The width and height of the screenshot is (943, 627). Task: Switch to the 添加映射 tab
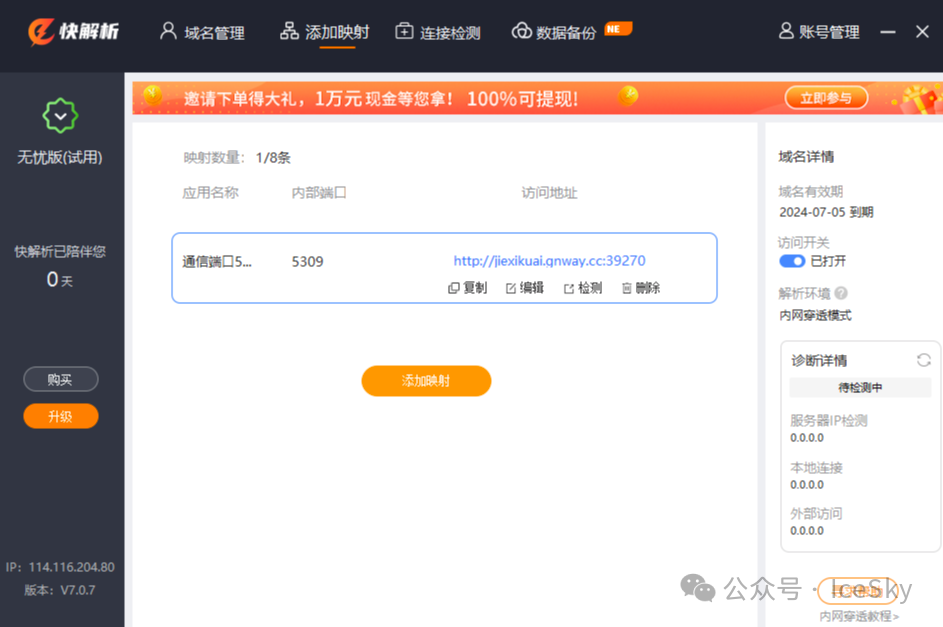pyautogui.click(x=325, y=32)
